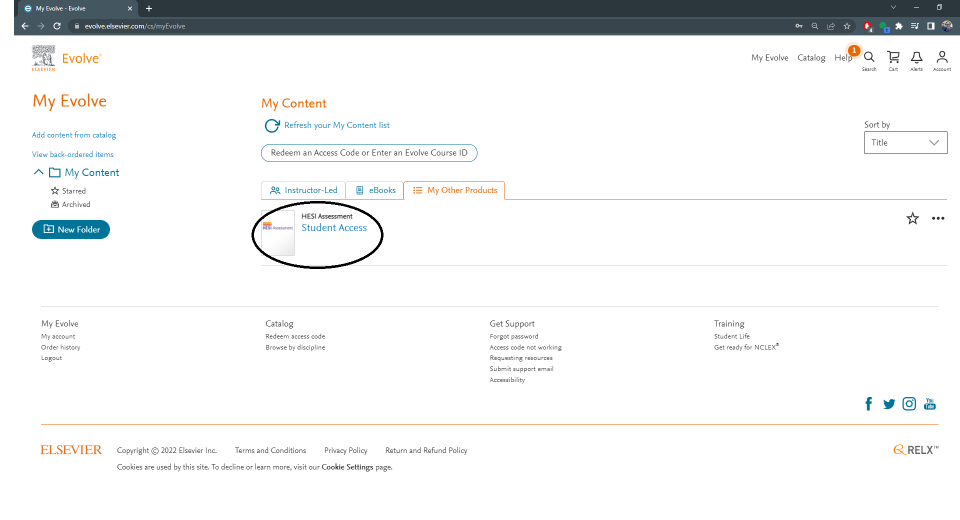Viewport: 960px width, 520px height.
Task: Collapse the My Content folder chevron
Action: pyautogui.click(x=39, y=172)
